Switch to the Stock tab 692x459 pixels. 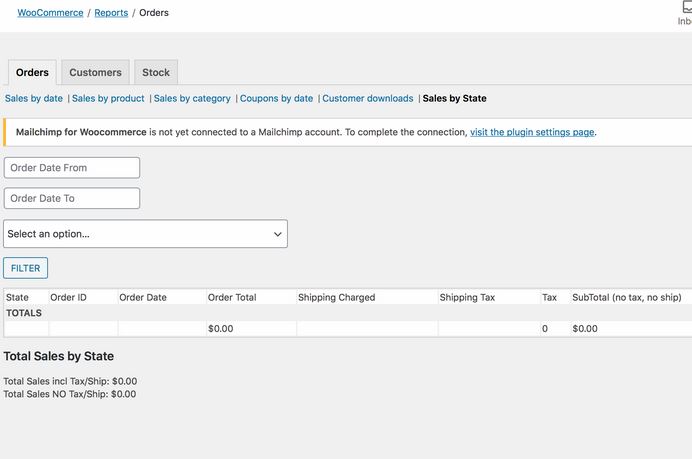pyautogui.click(x=156, y=72)
